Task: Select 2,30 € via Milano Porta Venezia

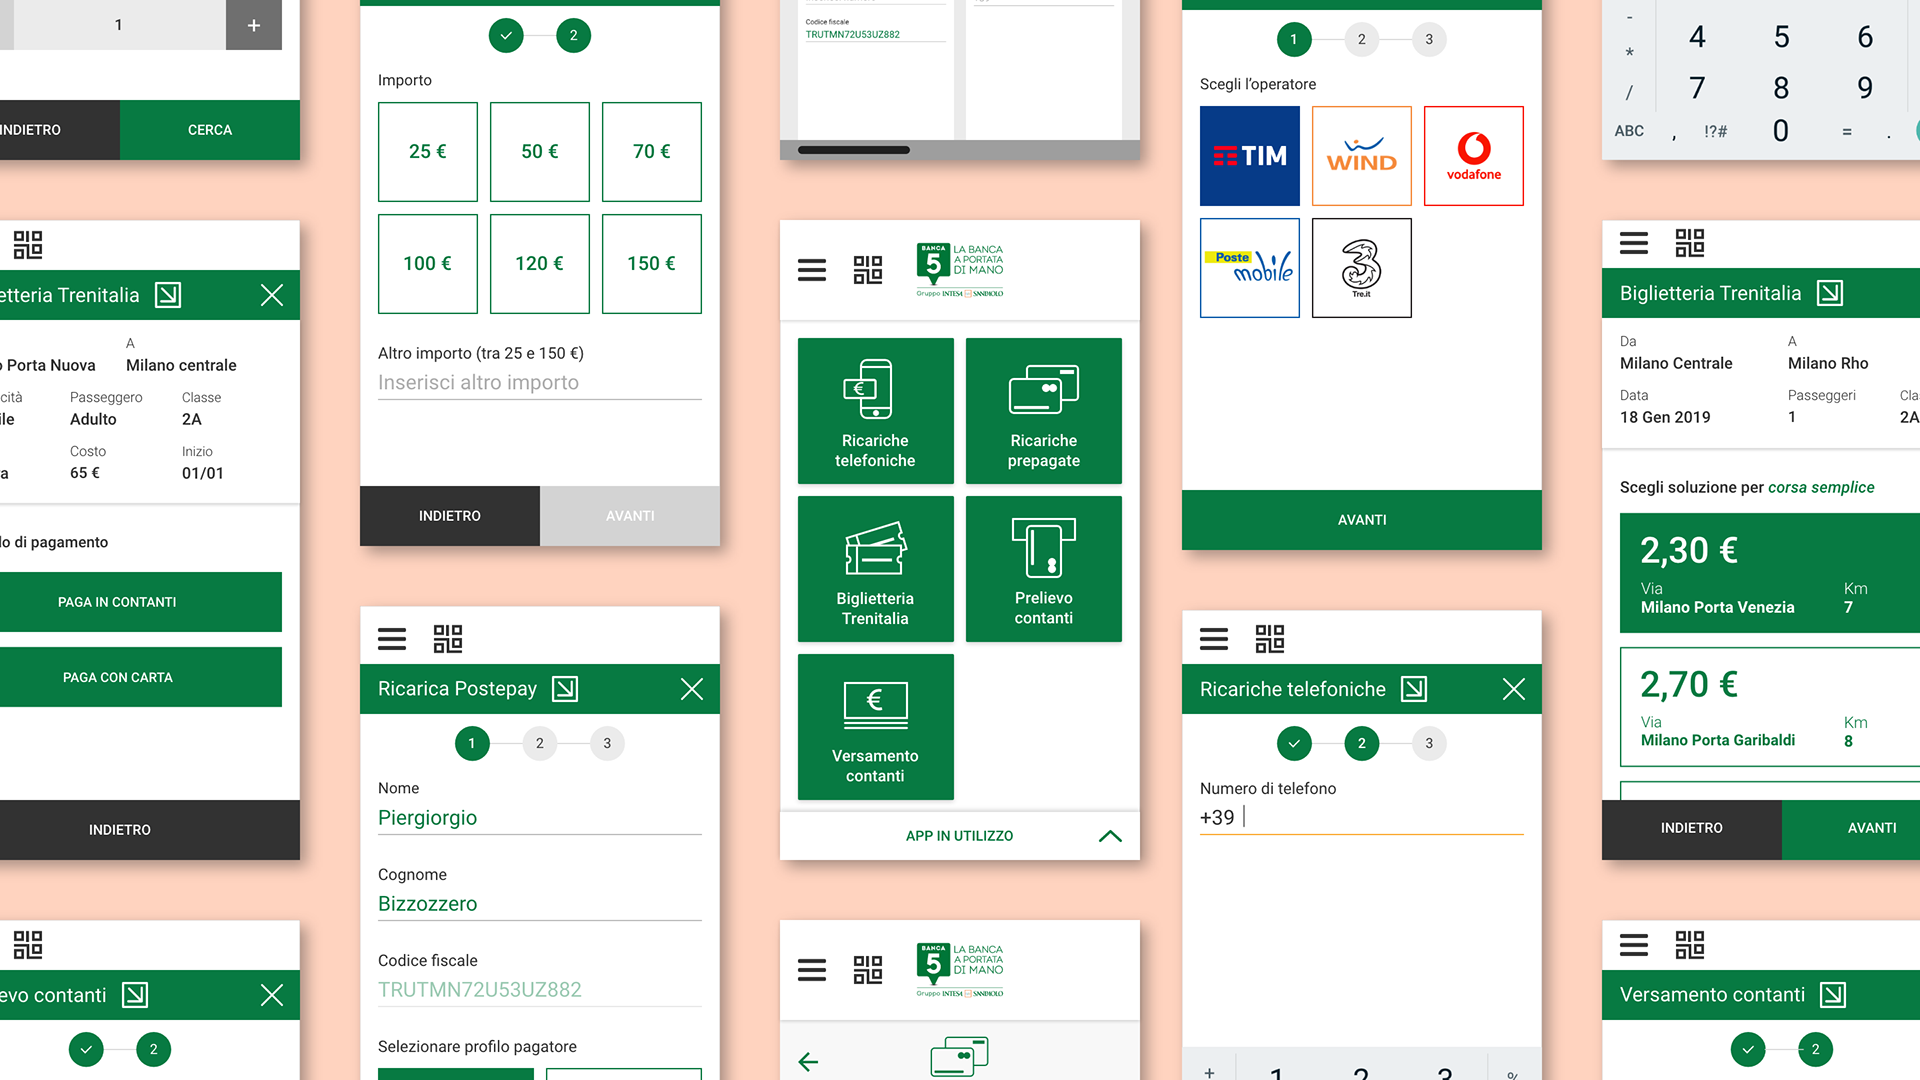Action: 1770,573
